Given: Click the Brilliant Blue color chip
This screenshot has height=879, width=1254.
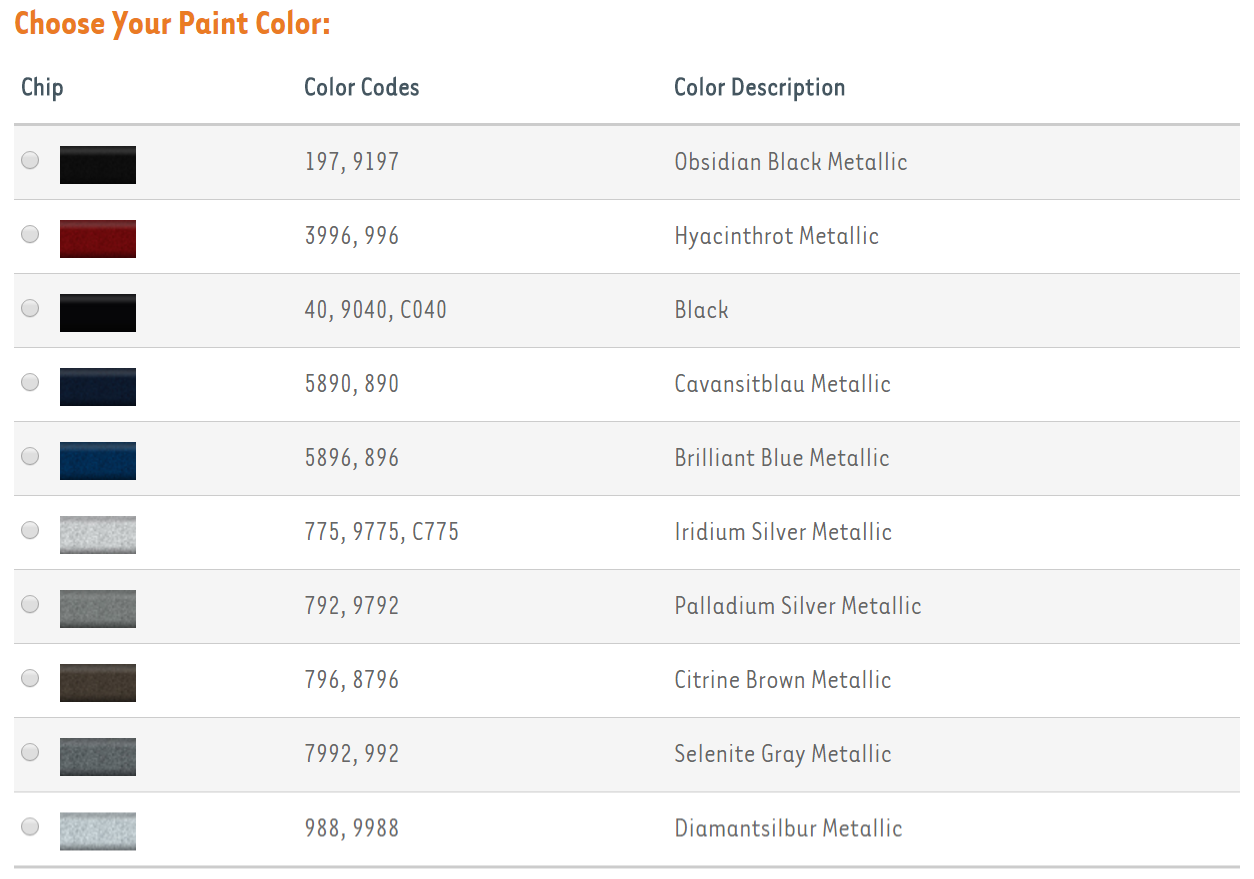Looking at the screenshot, I should tap(98, 461).
